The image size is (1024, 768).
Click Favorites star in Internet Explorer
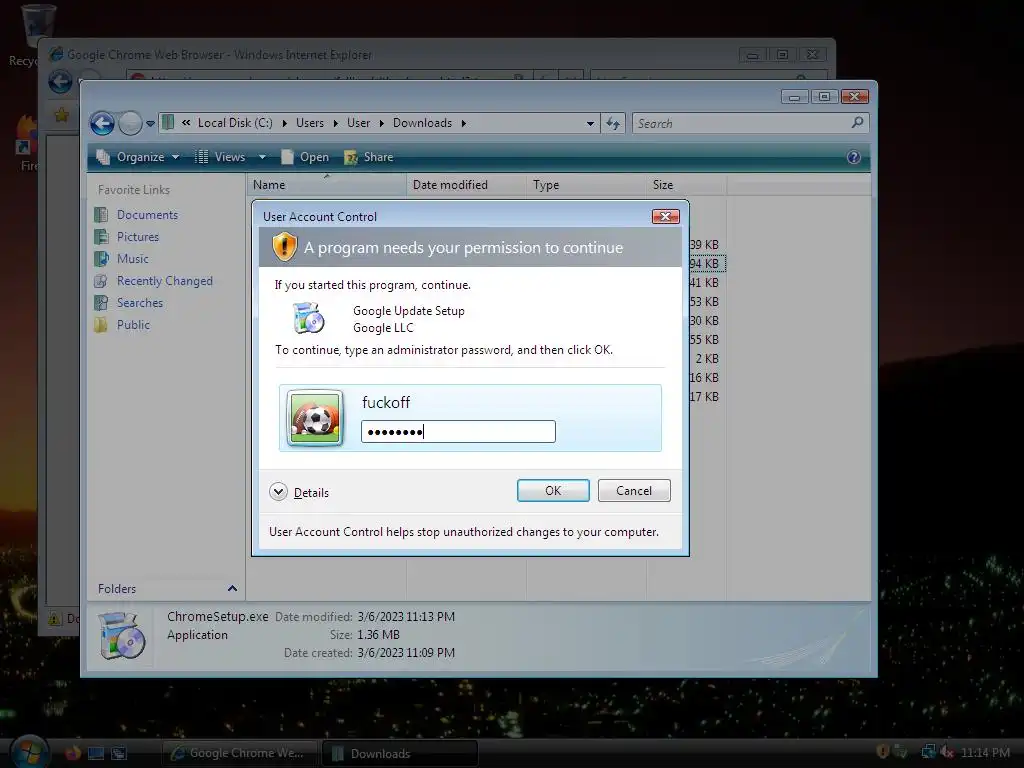pos(61,115)
